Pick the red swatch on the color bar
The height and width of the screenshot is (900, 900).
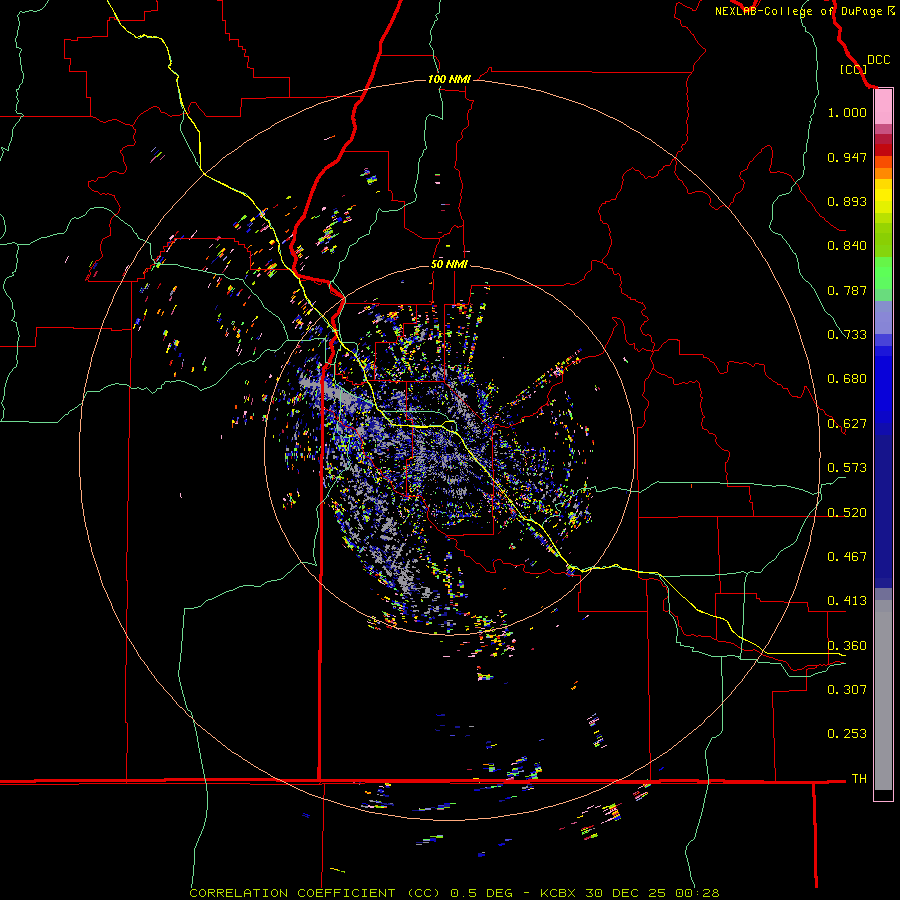[883, 150]
